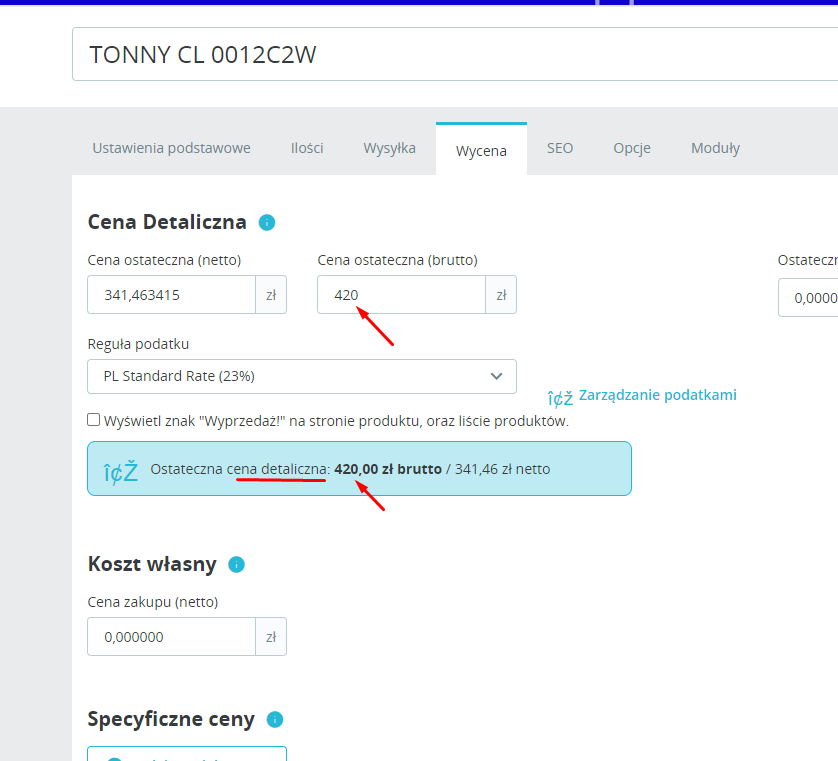Click info icon next to Specyficzne ceny
Viewport: 838px width, 761px height.
pyautogui.click(x=275, y=719)
